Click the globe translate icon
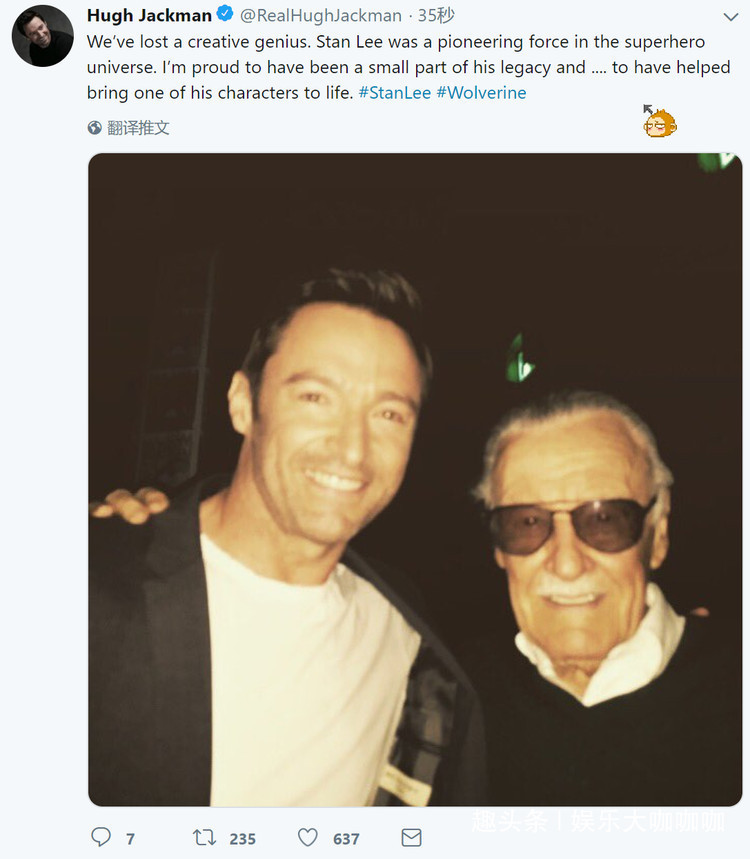The width and height of the screenshot is (750, 859). pyautogui.click(x=95, y=128)
